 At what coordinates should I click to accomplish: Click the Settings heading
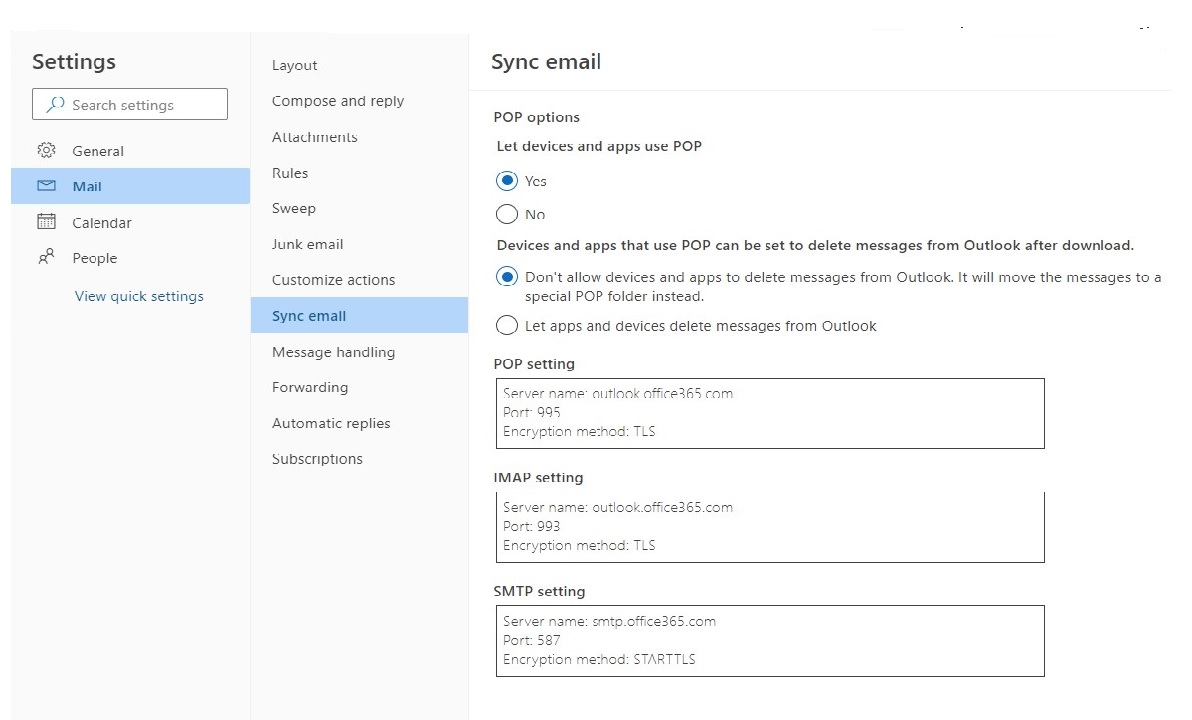point(74,62)
